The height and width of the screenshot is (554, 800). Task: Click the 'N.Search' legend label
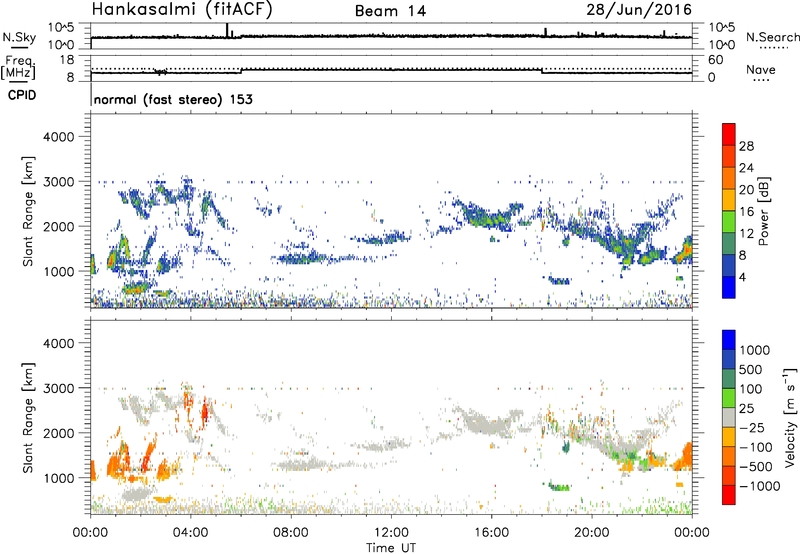(772, 37)
